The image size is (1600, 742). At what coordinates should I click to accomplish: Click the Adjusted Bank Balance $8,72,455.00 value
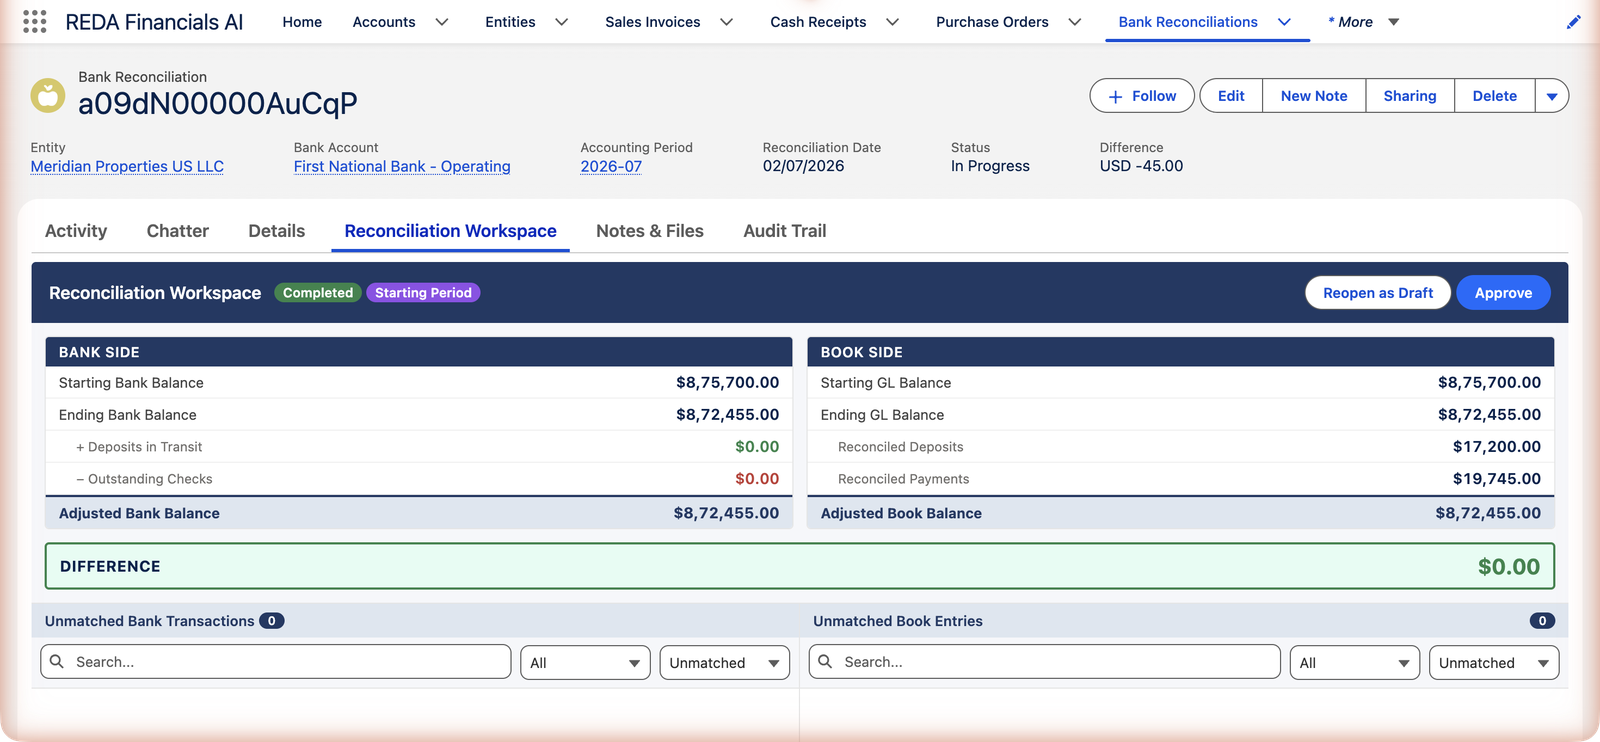726,513
